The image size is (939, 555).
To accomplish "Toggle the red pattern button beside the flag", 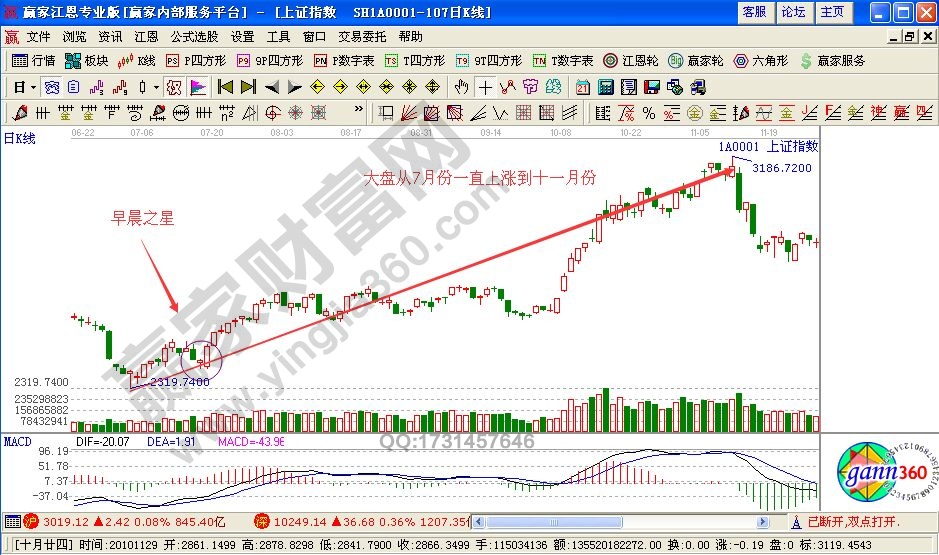I will coord(174,87).
